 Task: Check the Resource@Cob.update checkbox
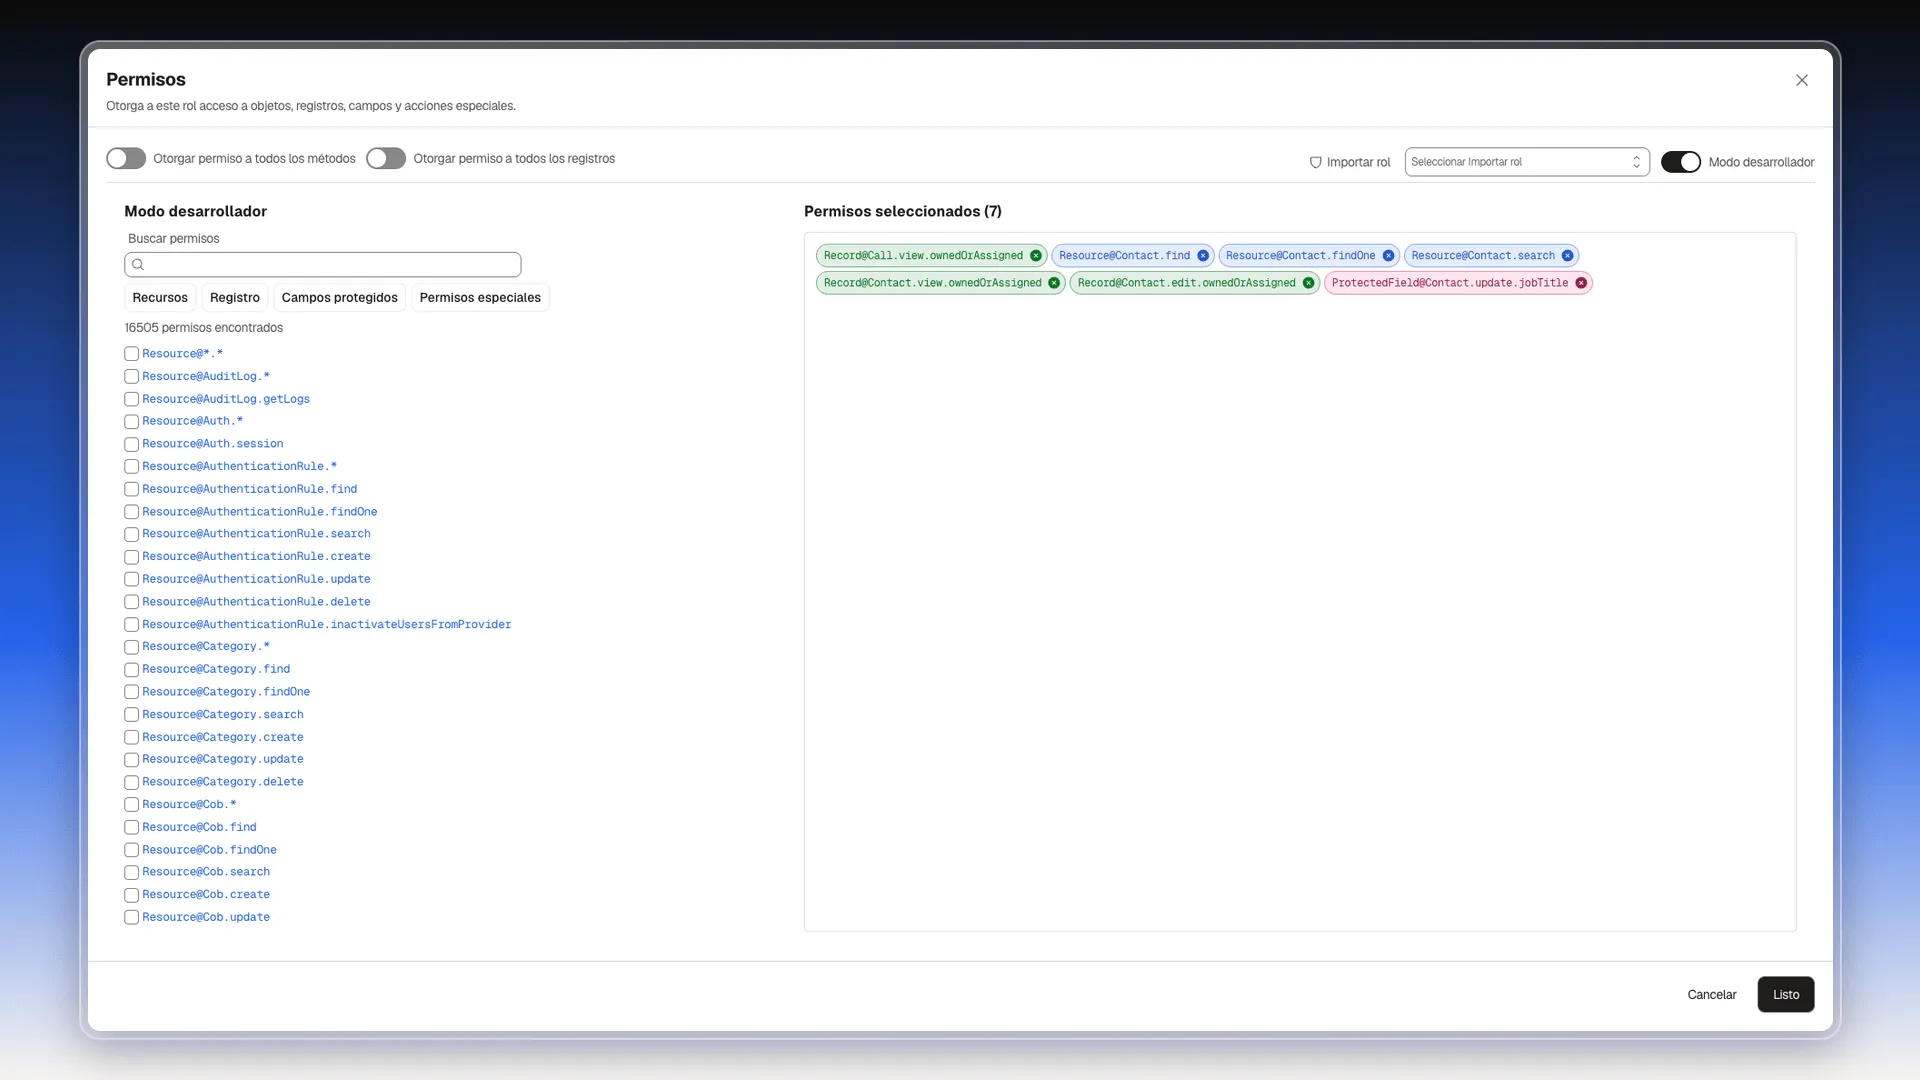point(131,917)
